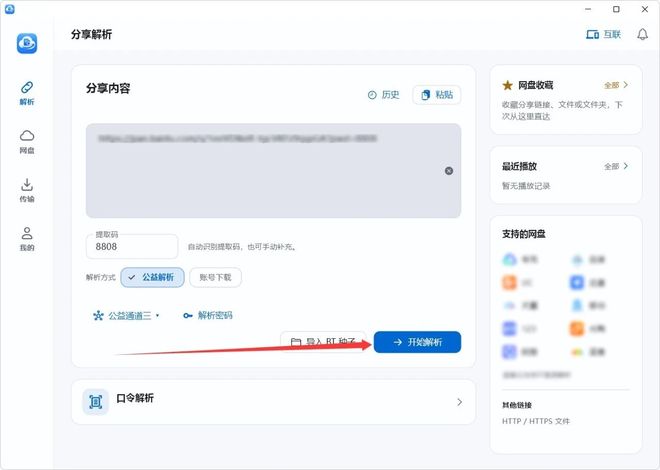Open the 我的 profile sidebar tab

pyautogui.click(x=27, y=239)
